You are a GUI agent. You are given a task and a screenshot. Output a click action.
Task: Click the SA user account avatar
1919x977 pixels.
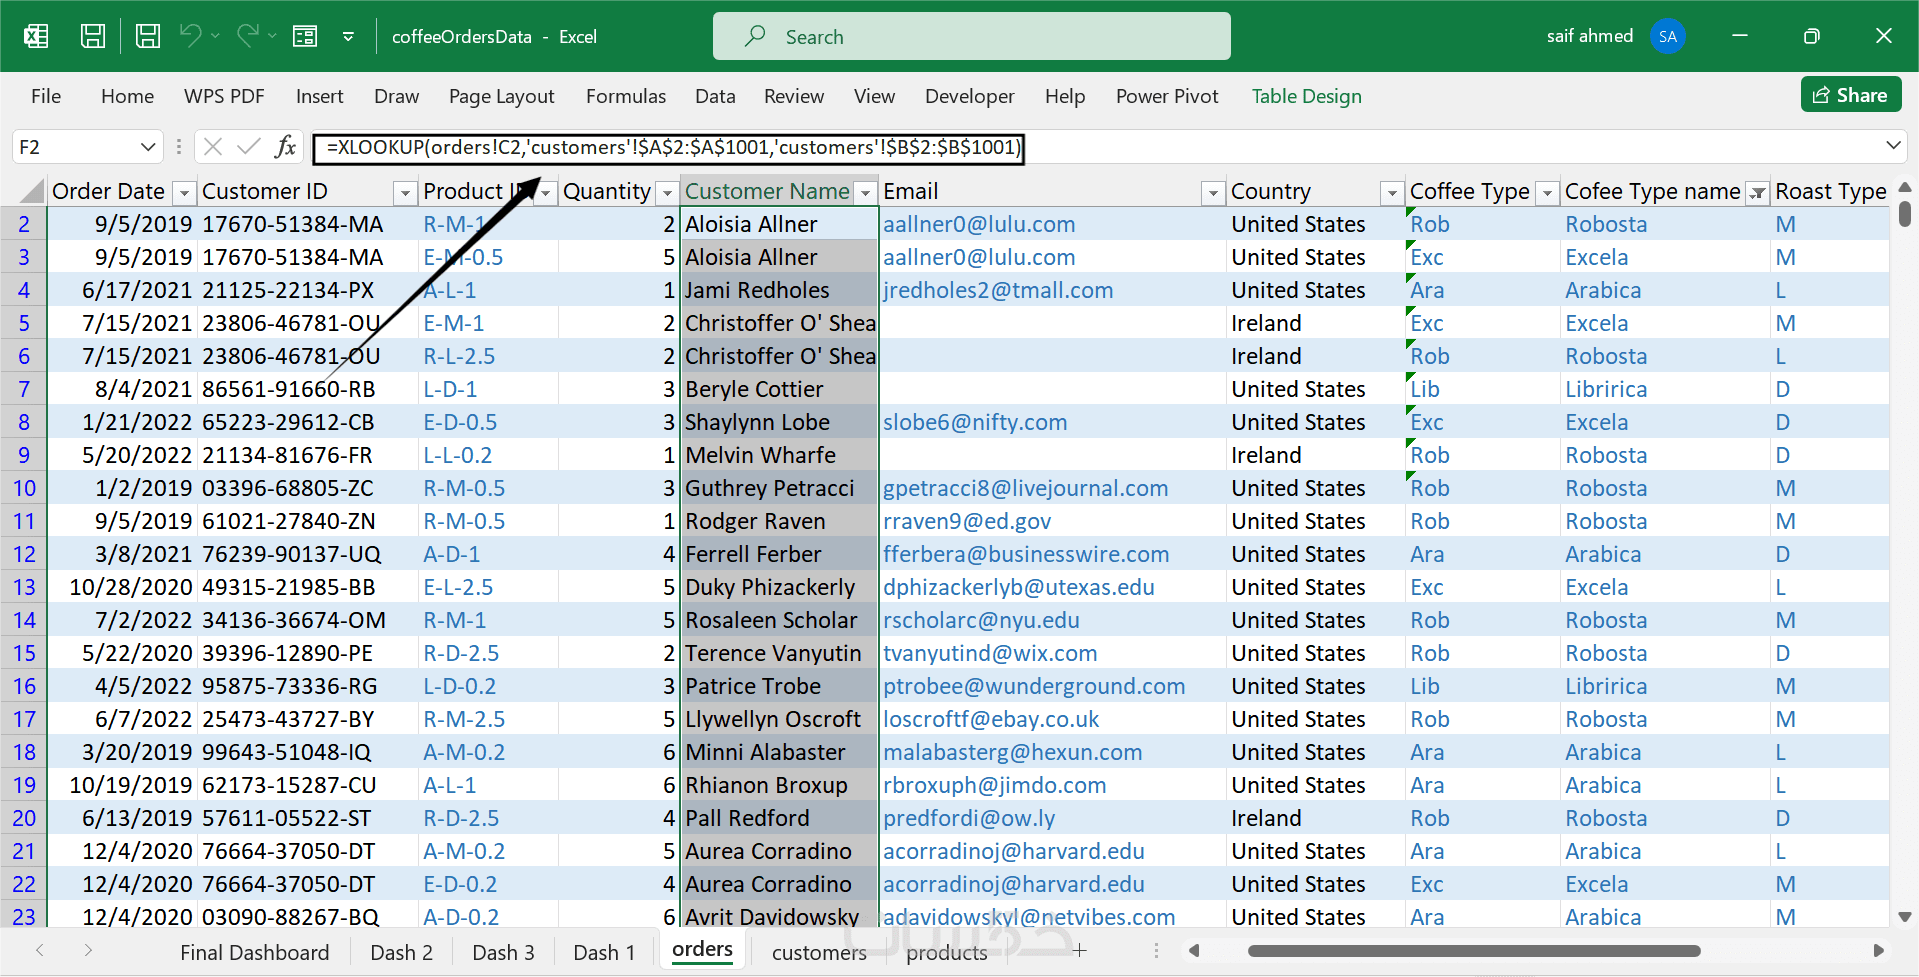click(x=1667, y=37)
